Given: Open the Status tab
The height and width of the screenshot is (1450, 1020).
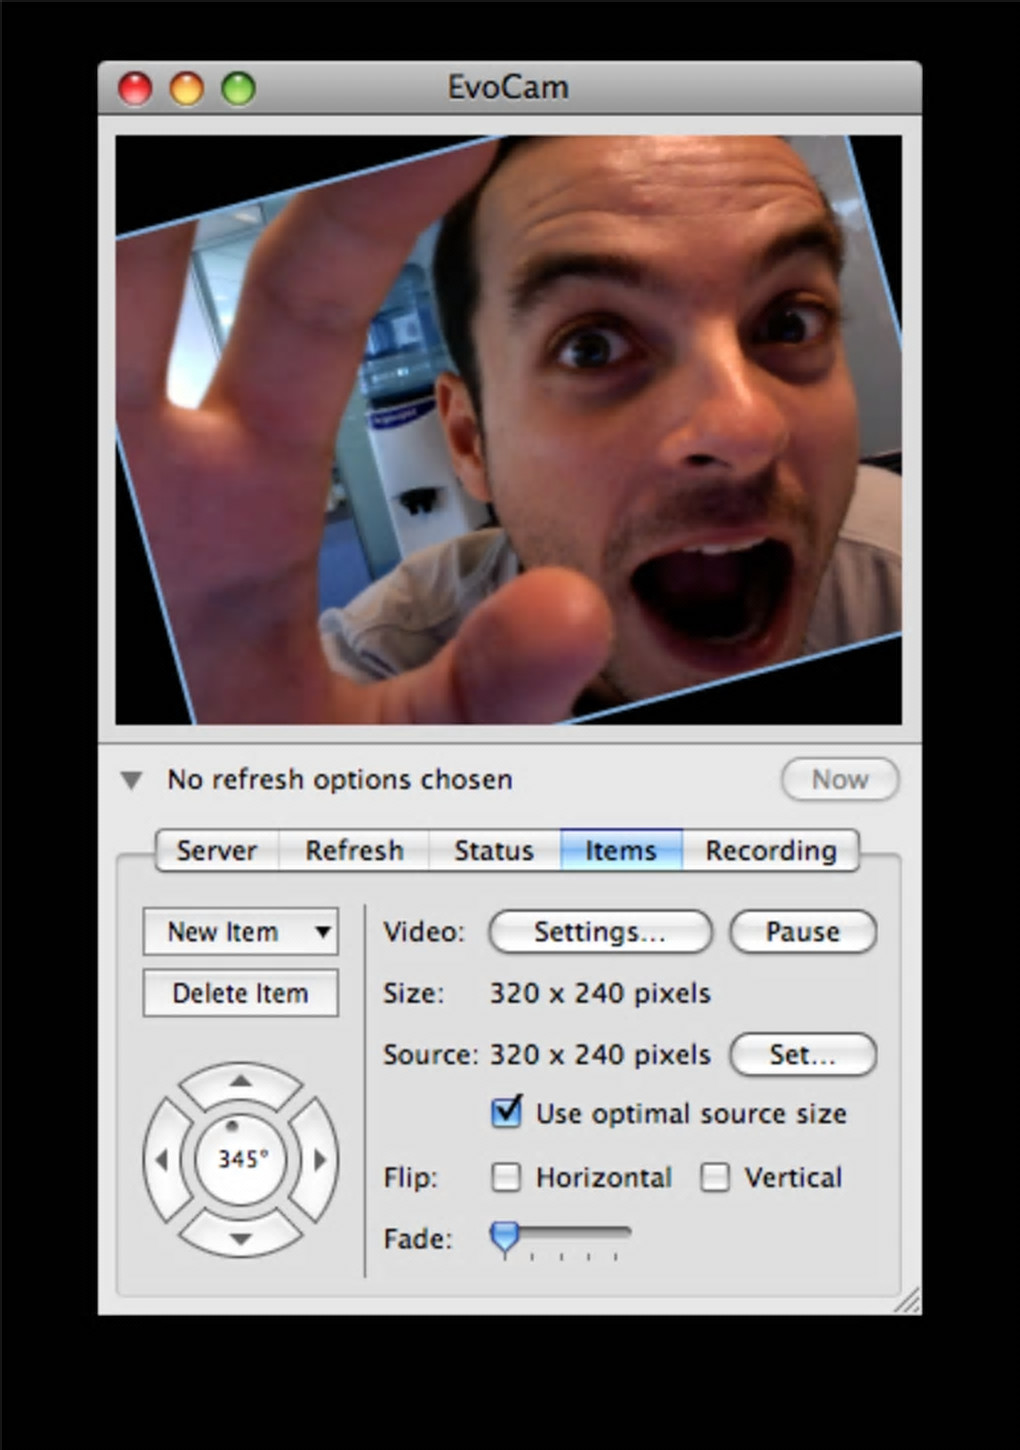Looking at the screenshot, I should coord(494,850).
